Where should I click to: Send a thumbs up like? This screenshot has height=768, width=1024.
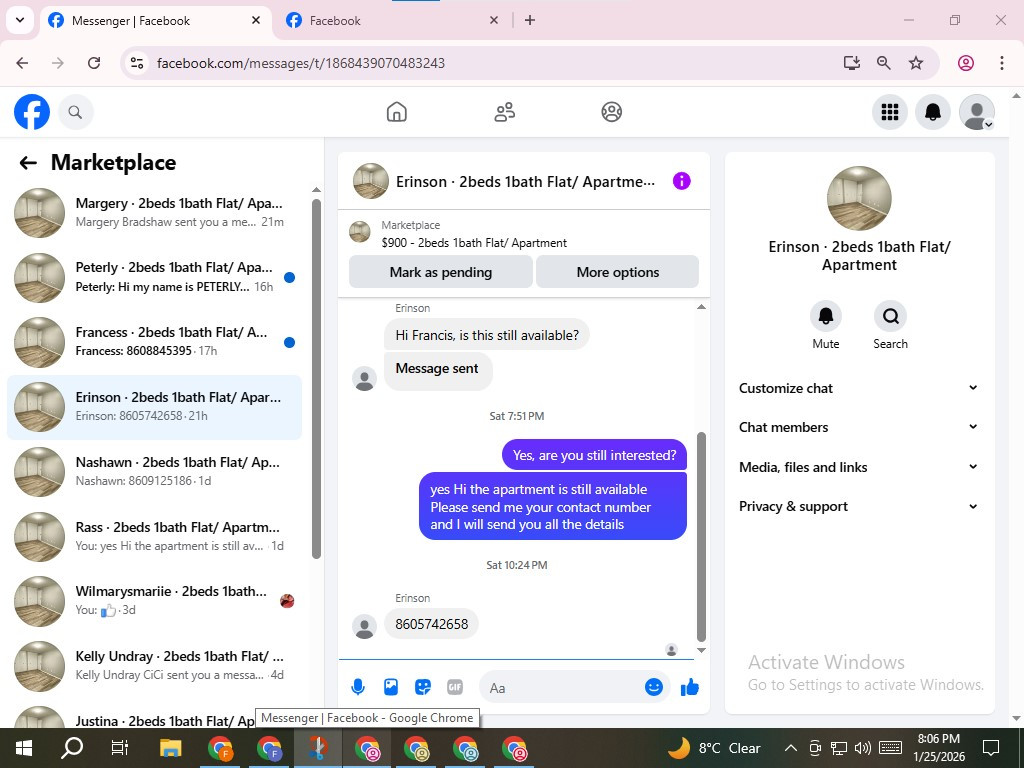coord(690,687)
